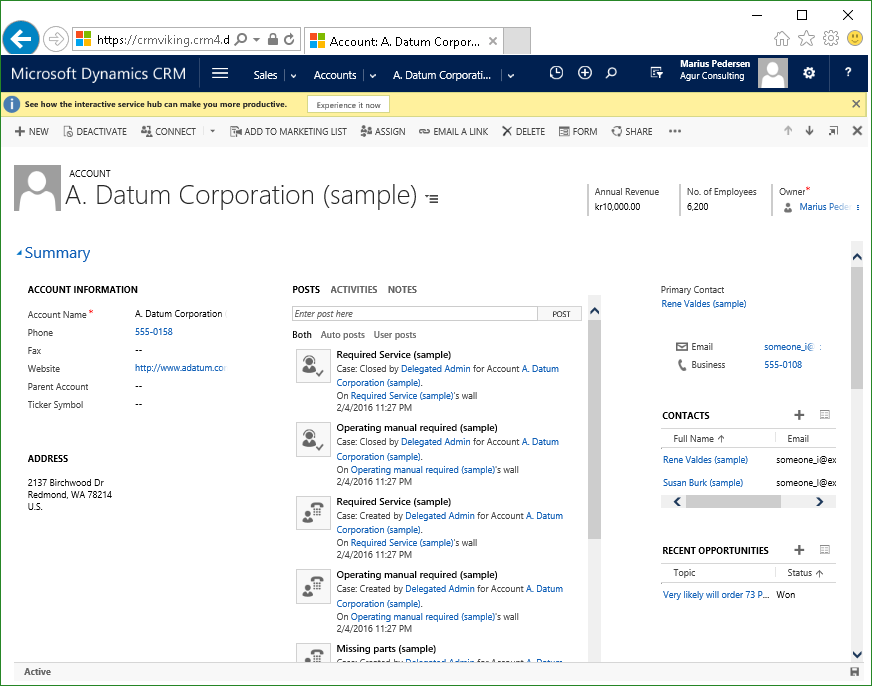Click the browser forward arrow
This screenshot has height=686, width=872.
56,39
